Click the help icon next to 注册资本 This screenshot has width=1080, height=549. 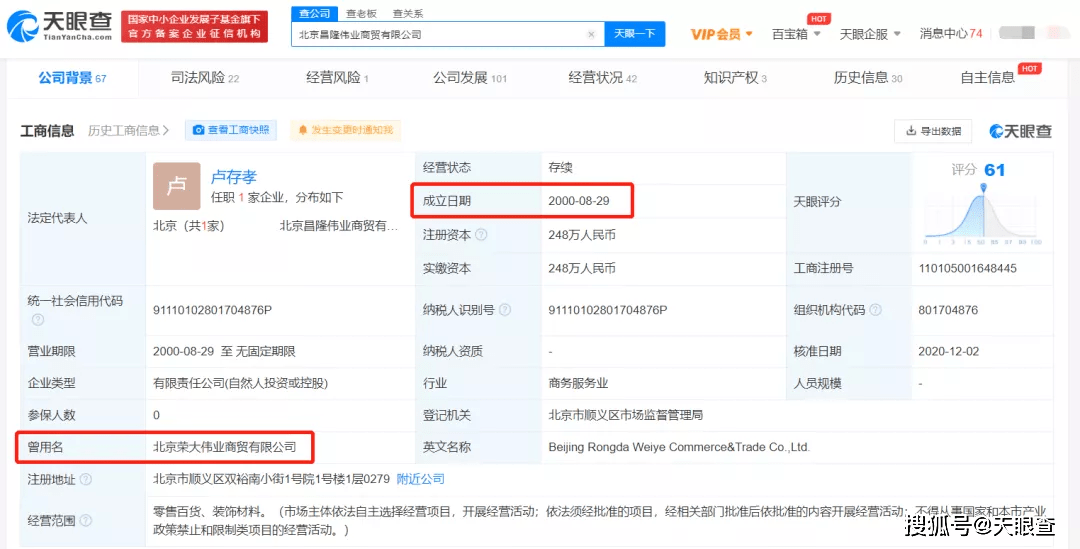[x=481, y=235]
